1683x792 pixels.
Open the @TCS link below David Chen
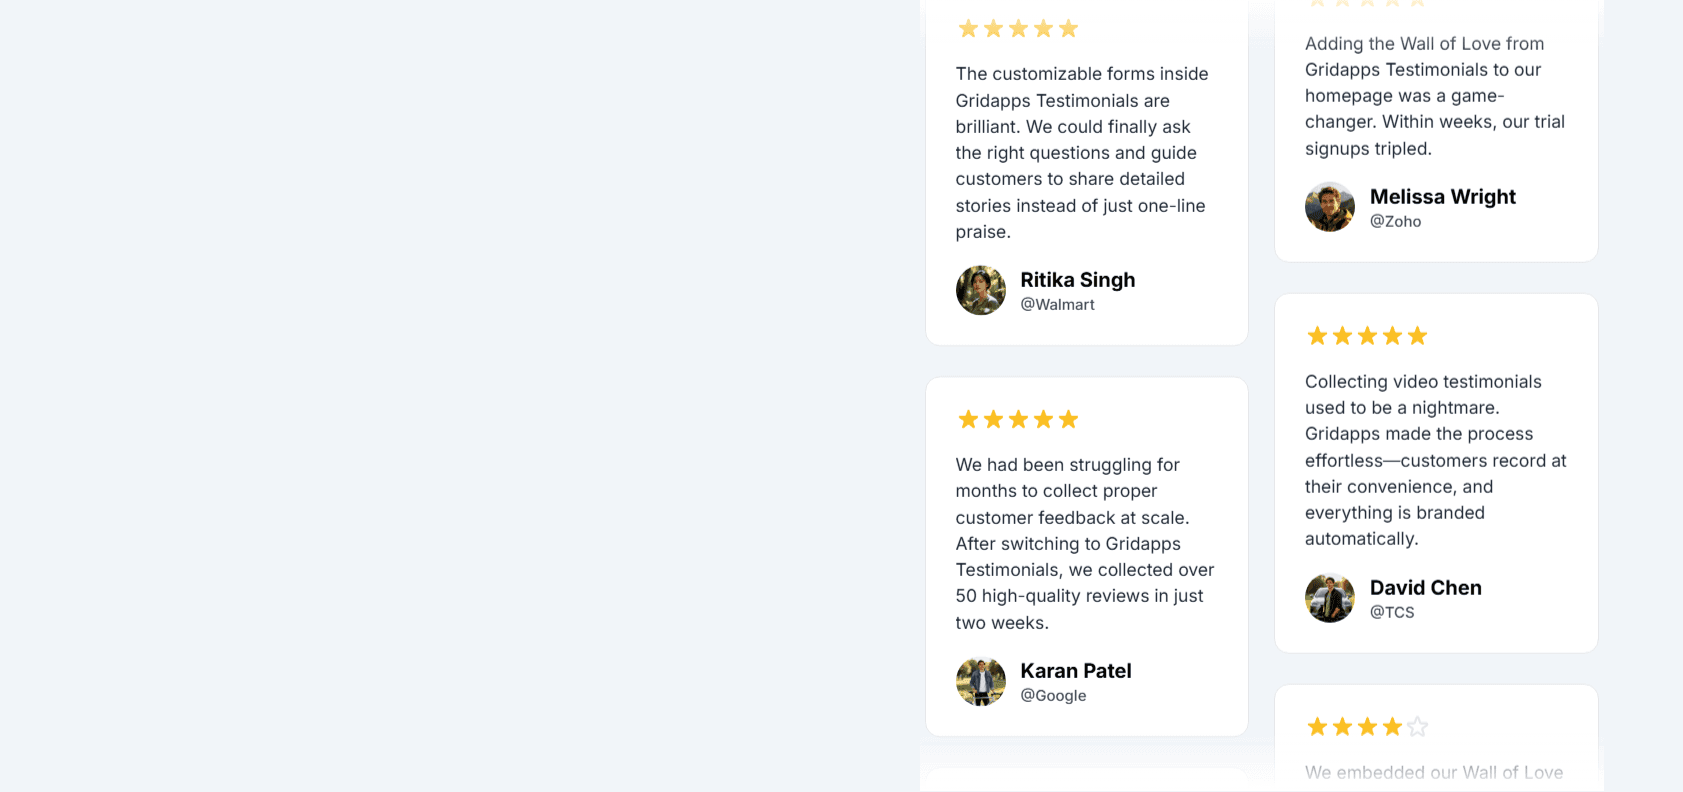coord(1393,612)
